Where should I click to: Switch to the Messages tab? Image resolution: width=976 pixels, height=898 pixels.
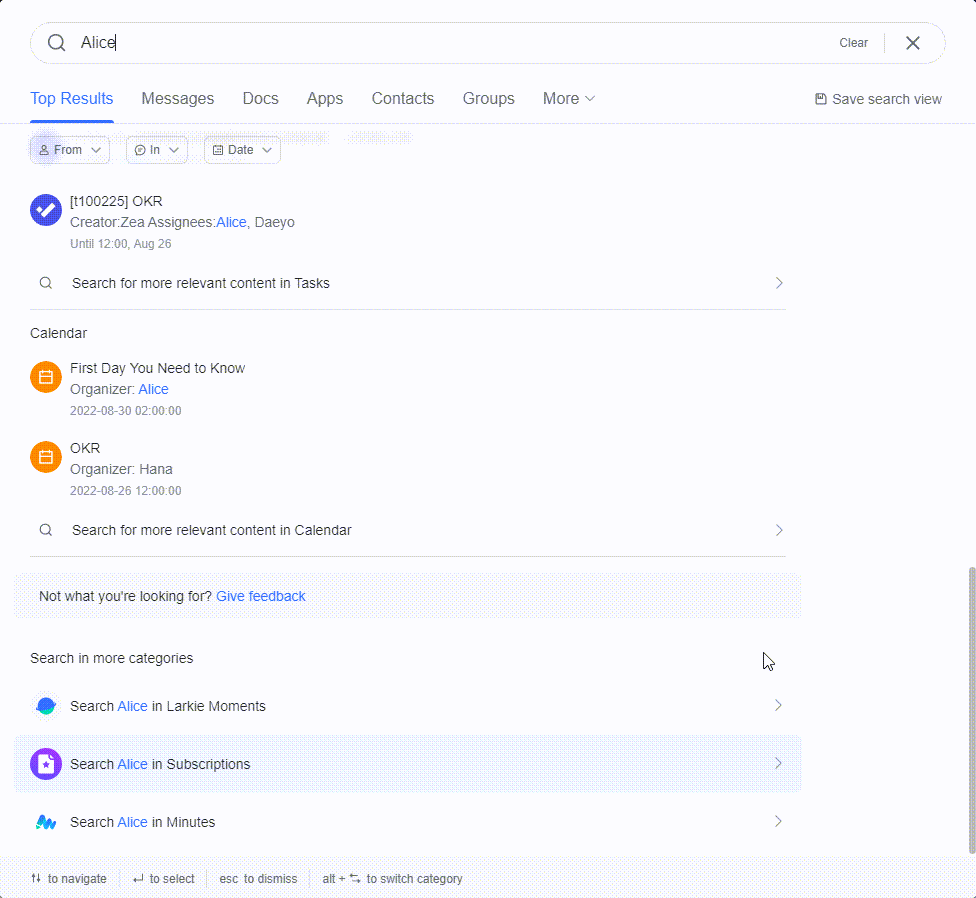click(x=177, y=98)
